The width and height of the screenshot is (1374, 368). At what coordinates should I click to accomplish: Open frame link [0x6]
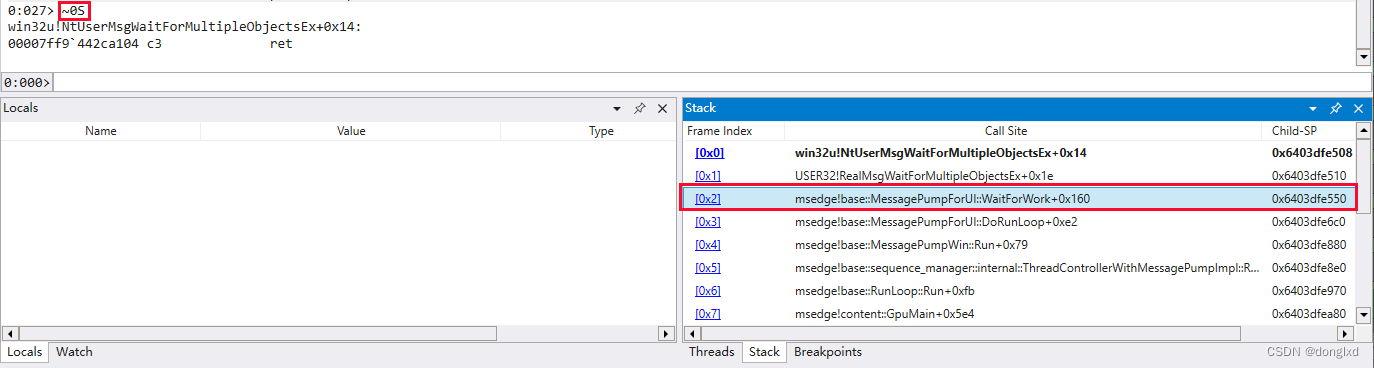[x=708, y=291]
